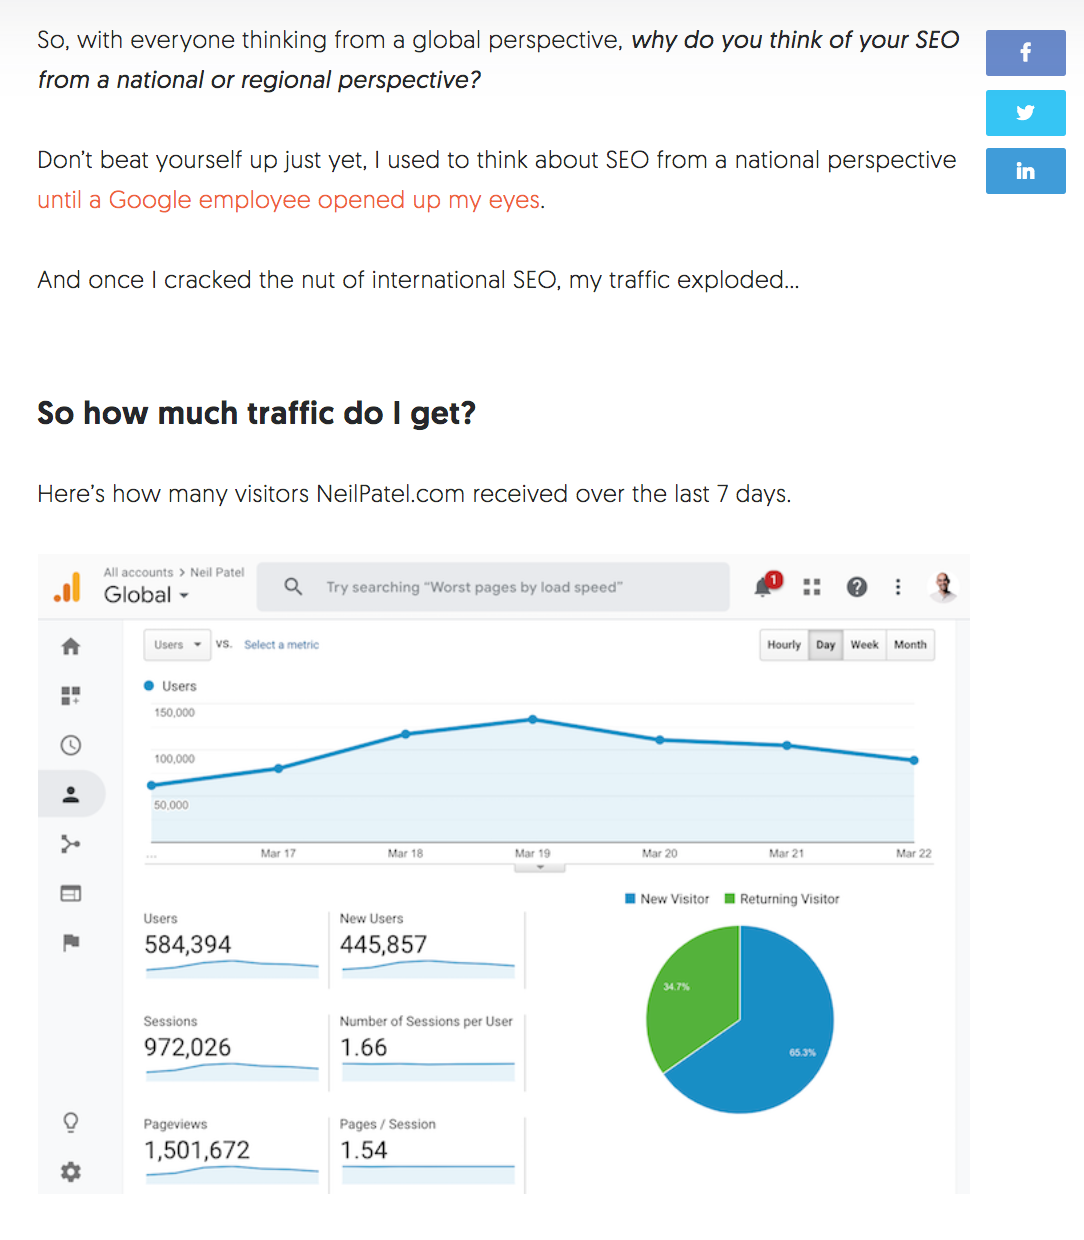Click 'Select a metric' link
The height and width of the screenshot is (1240, 1084).
click(281, 645)
